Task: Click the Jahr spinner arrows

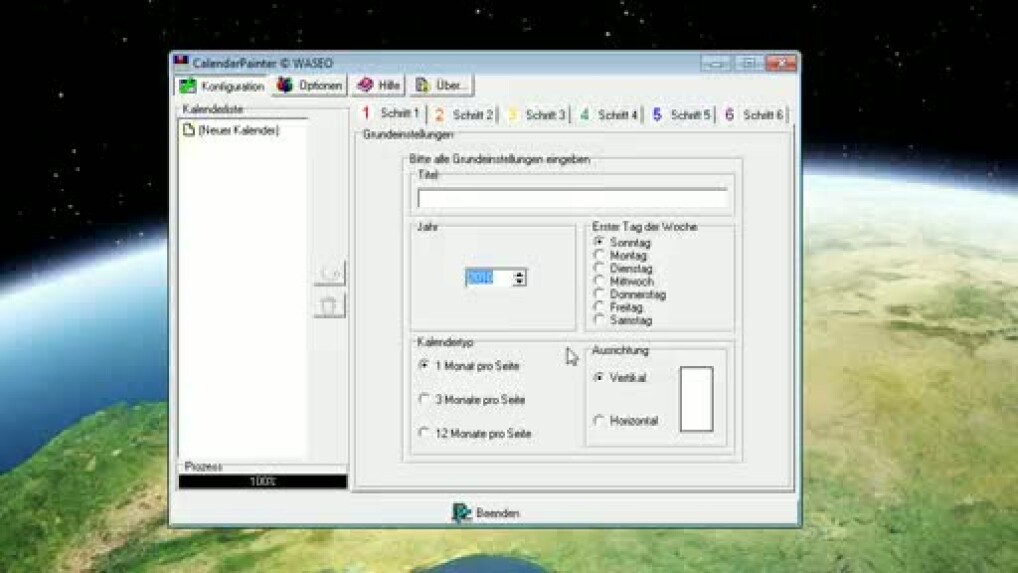Action: (519, 278)
